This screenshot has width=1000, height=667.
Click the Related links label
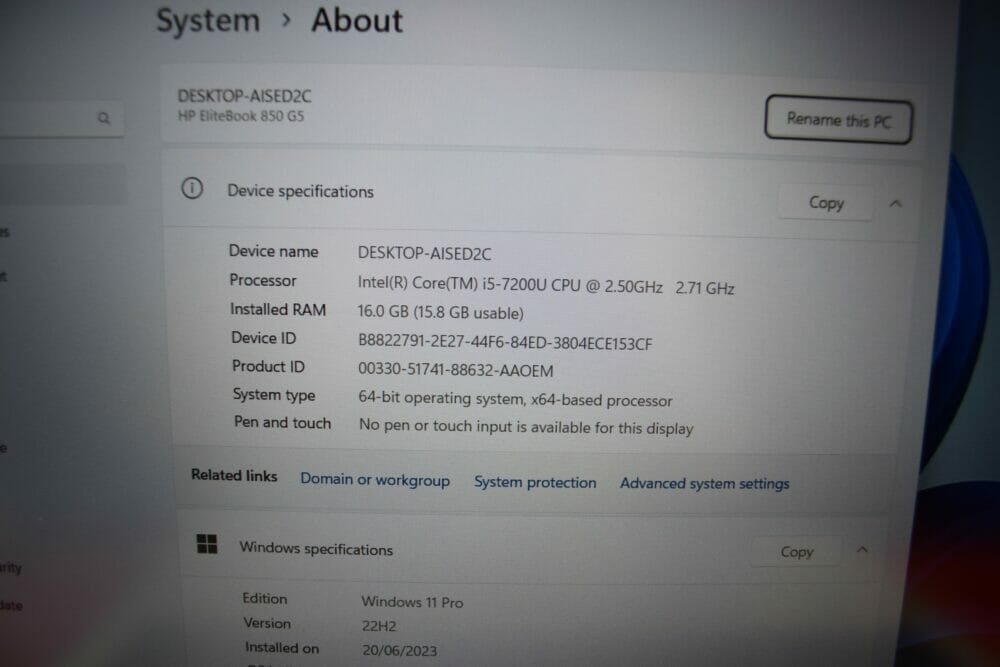(234, 476)
